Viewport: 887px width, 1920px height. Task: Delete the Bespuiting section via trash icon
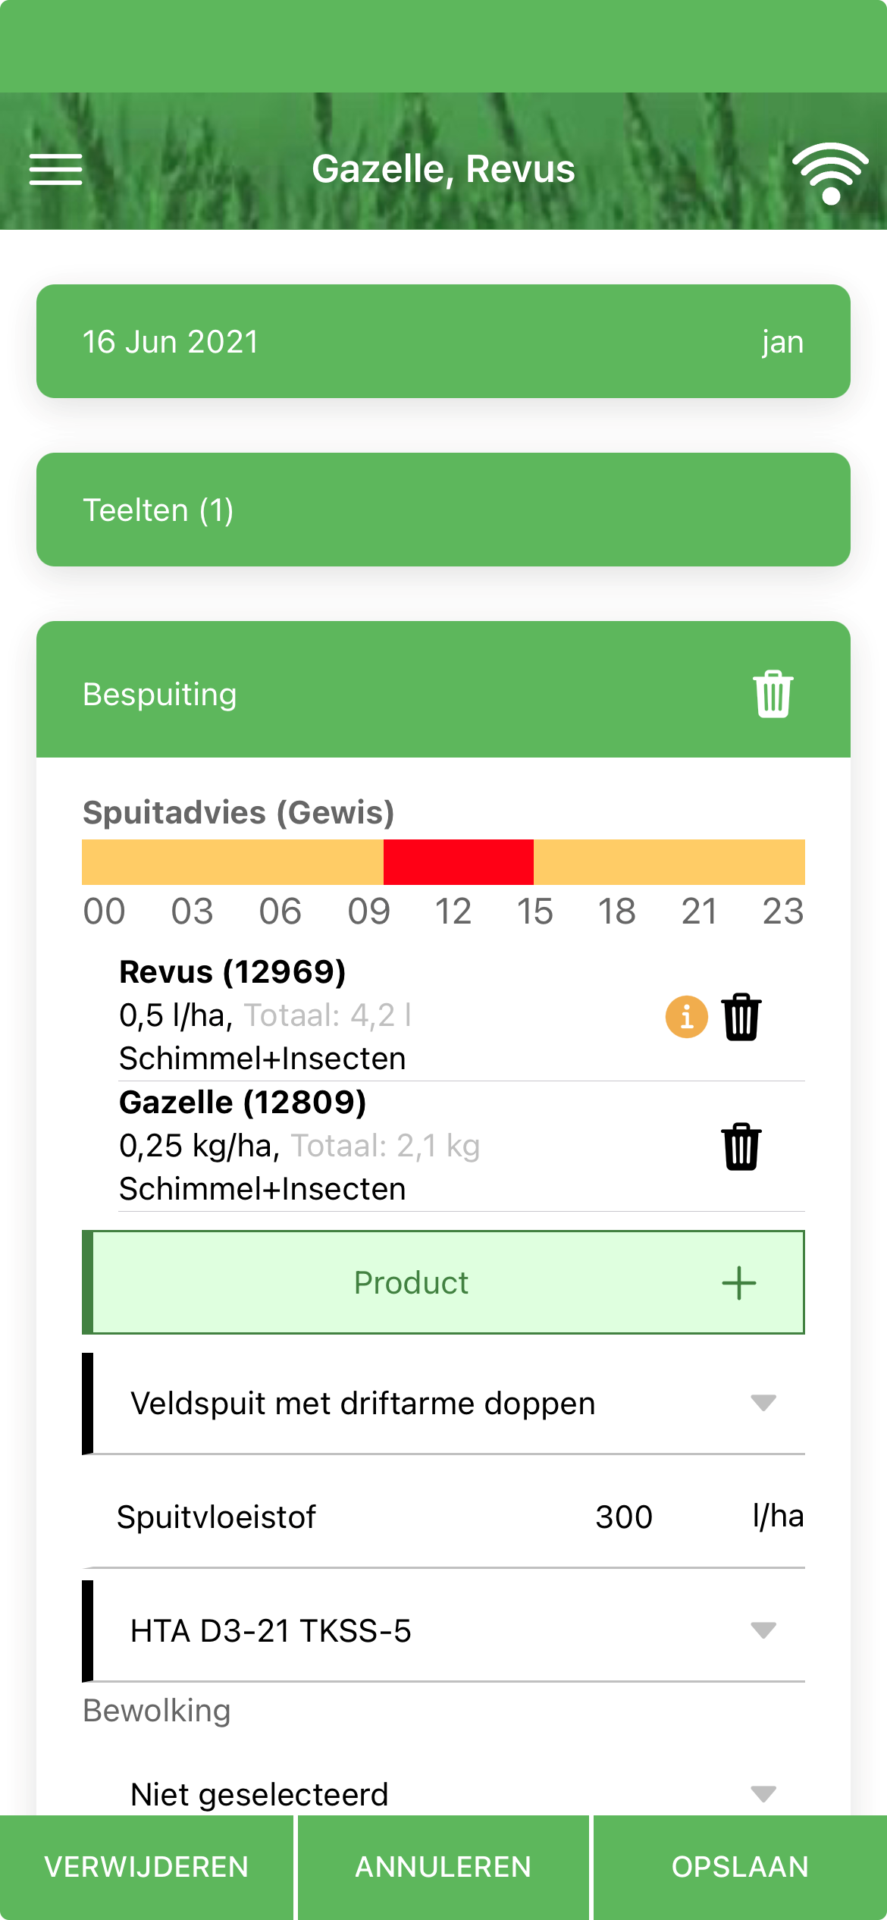pyautogui.click(x=772, y=694)
